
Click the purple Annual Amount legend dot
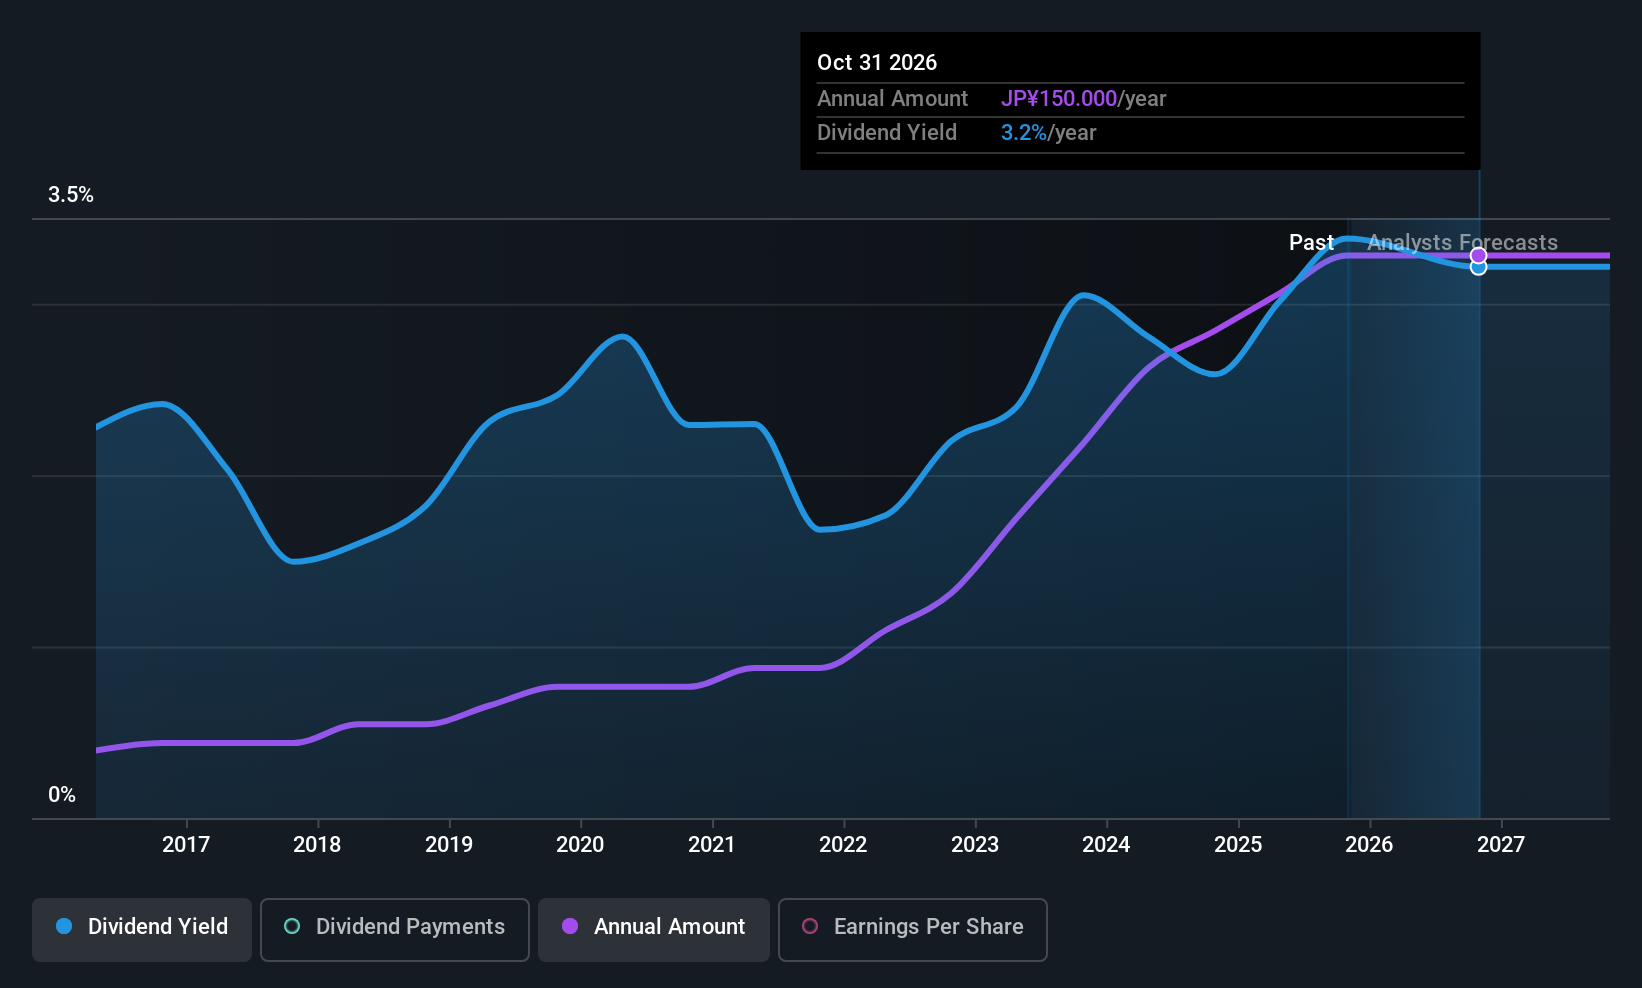[570, 927]
